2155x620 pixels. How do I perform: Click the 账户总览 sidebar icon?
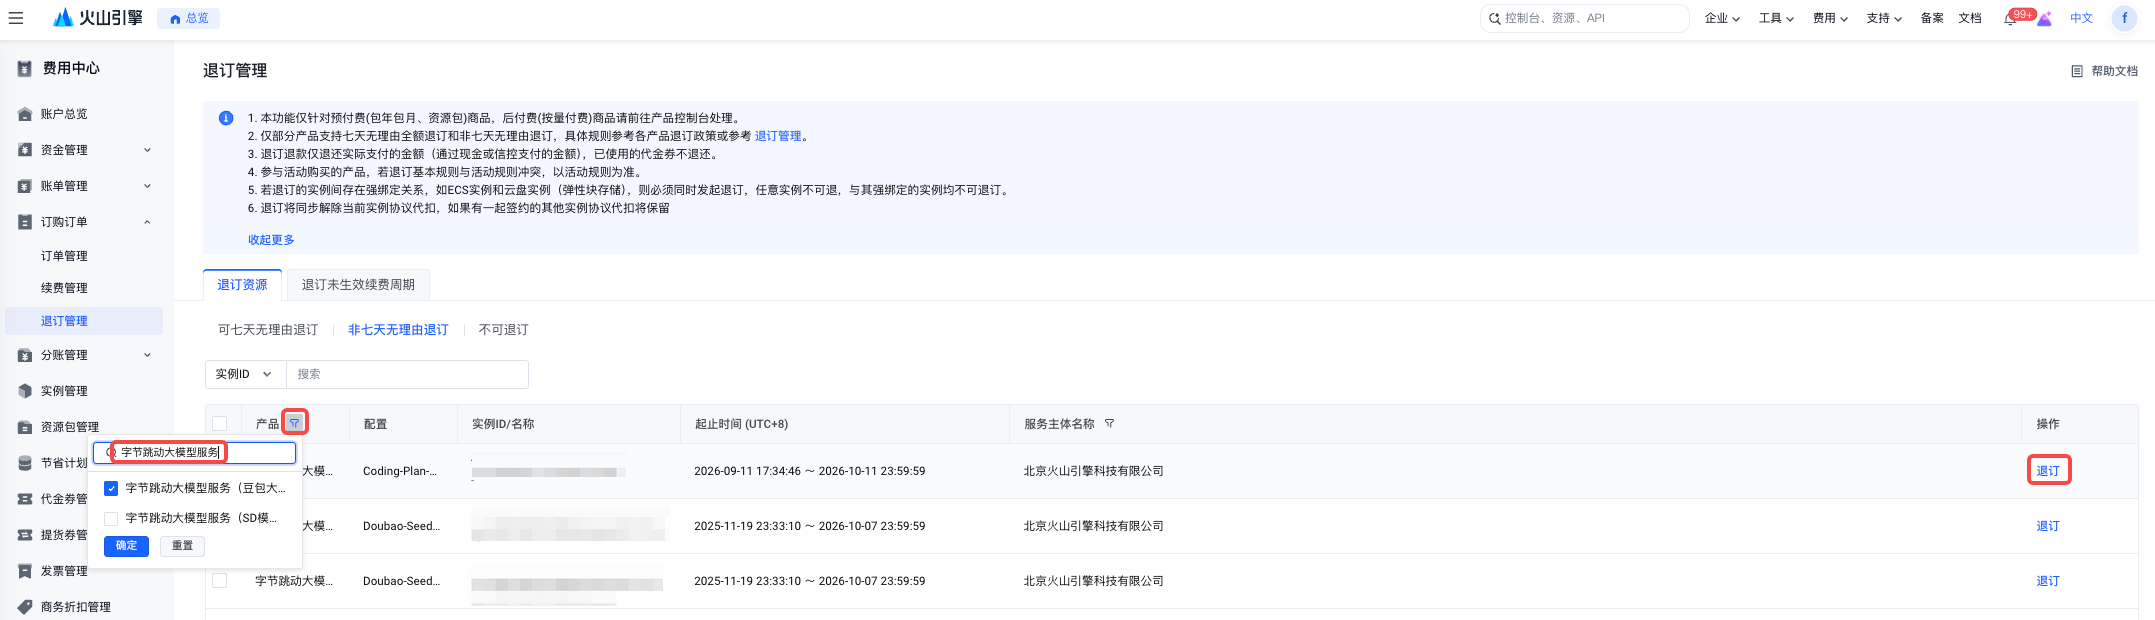click(25, 114)
